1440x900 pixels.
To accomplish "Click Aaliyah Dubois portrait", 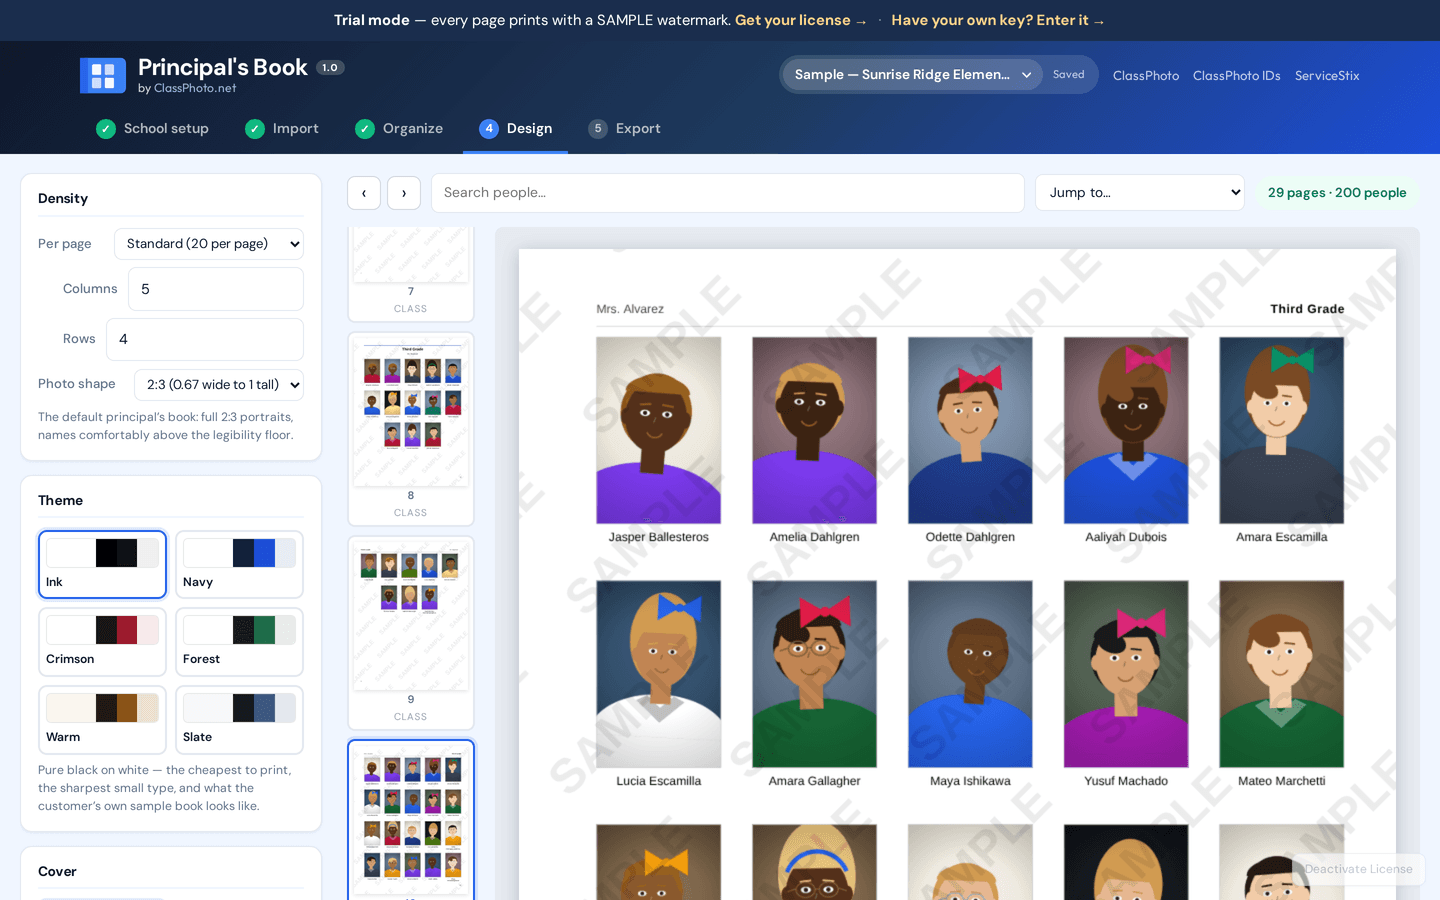I will [x=1126, y=430].
